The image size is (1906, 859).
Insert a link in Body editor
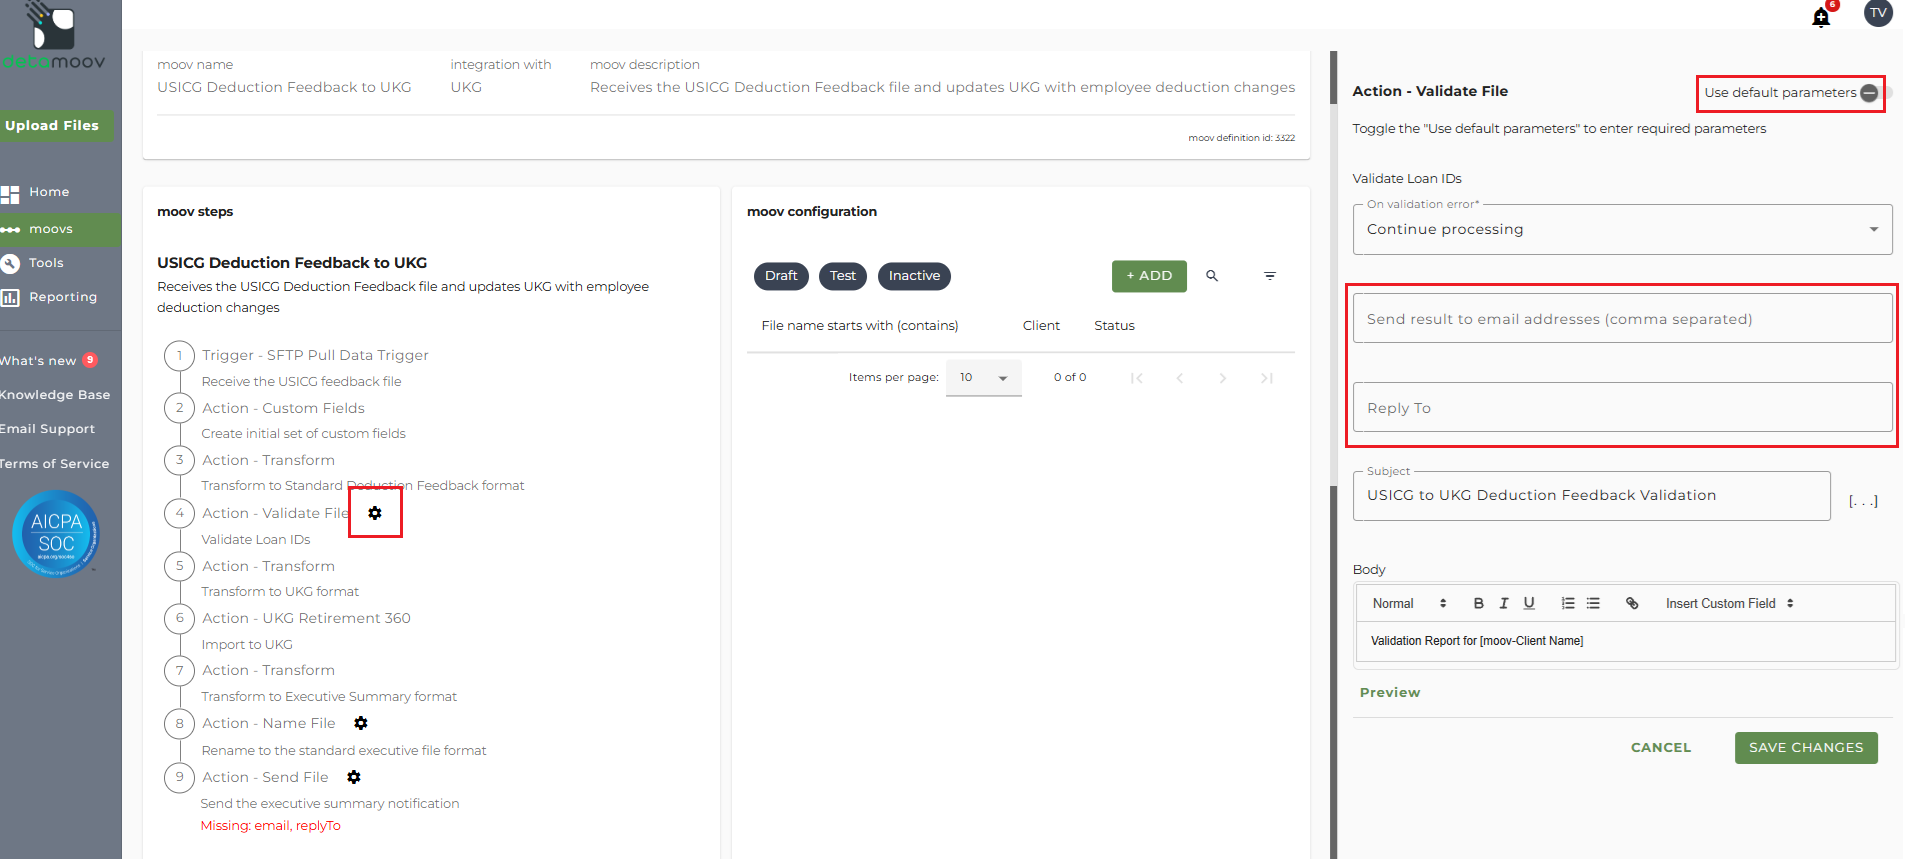[x=1632, y=603]
